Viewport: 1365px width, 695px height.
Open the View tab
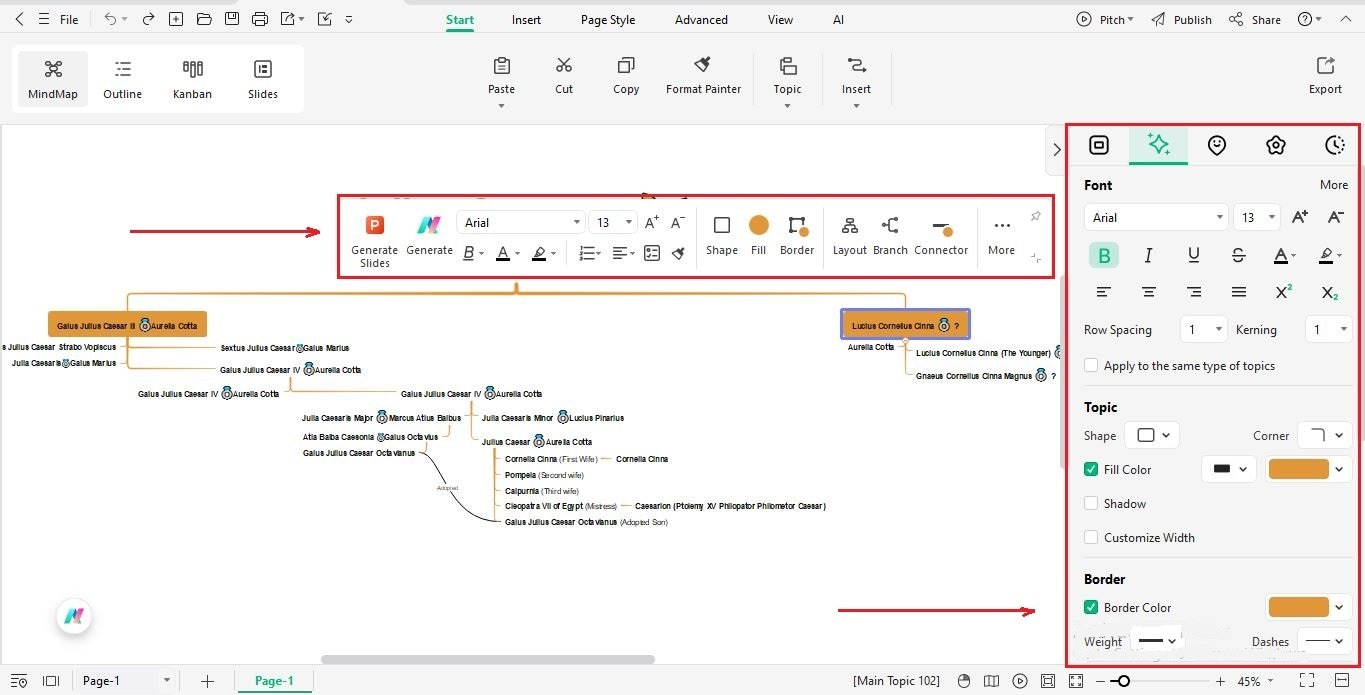click(x=780, y=19)
